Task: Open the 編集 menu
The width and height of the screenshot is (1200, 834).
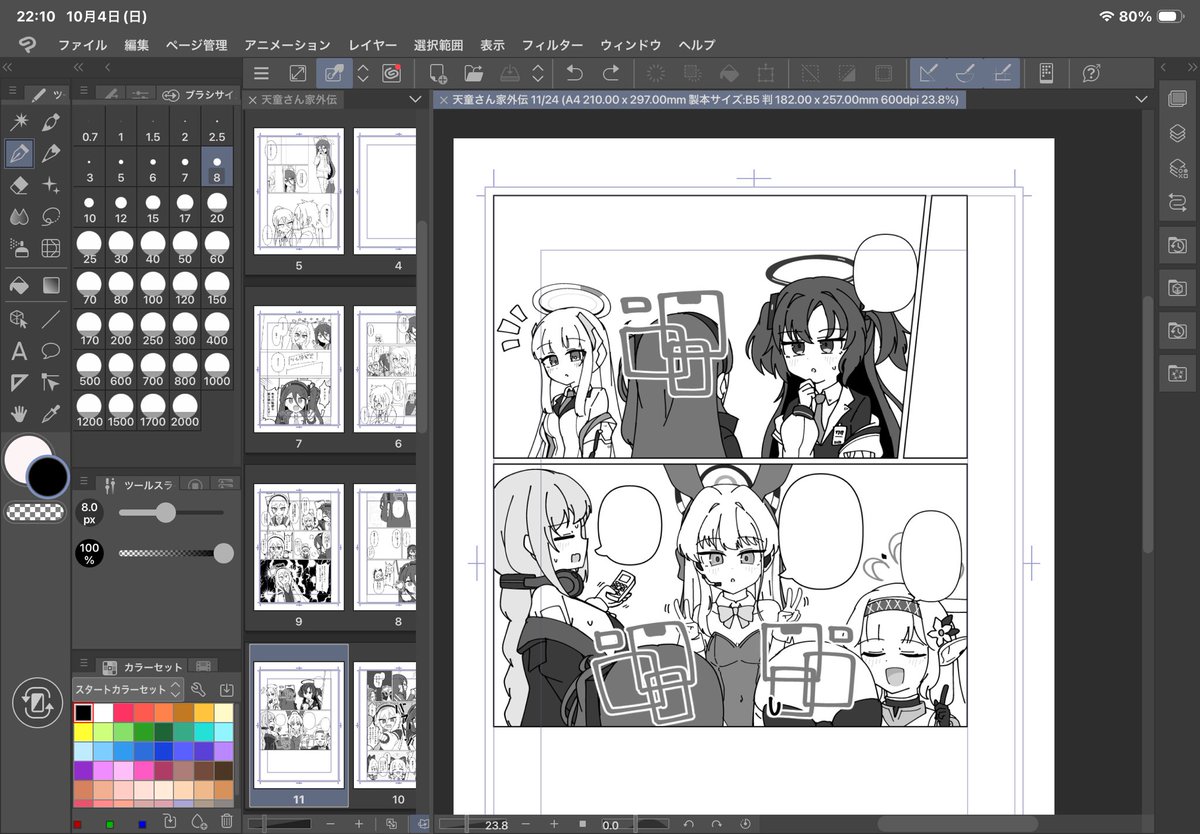Action: pyautogui.click(x=137, y=45)
